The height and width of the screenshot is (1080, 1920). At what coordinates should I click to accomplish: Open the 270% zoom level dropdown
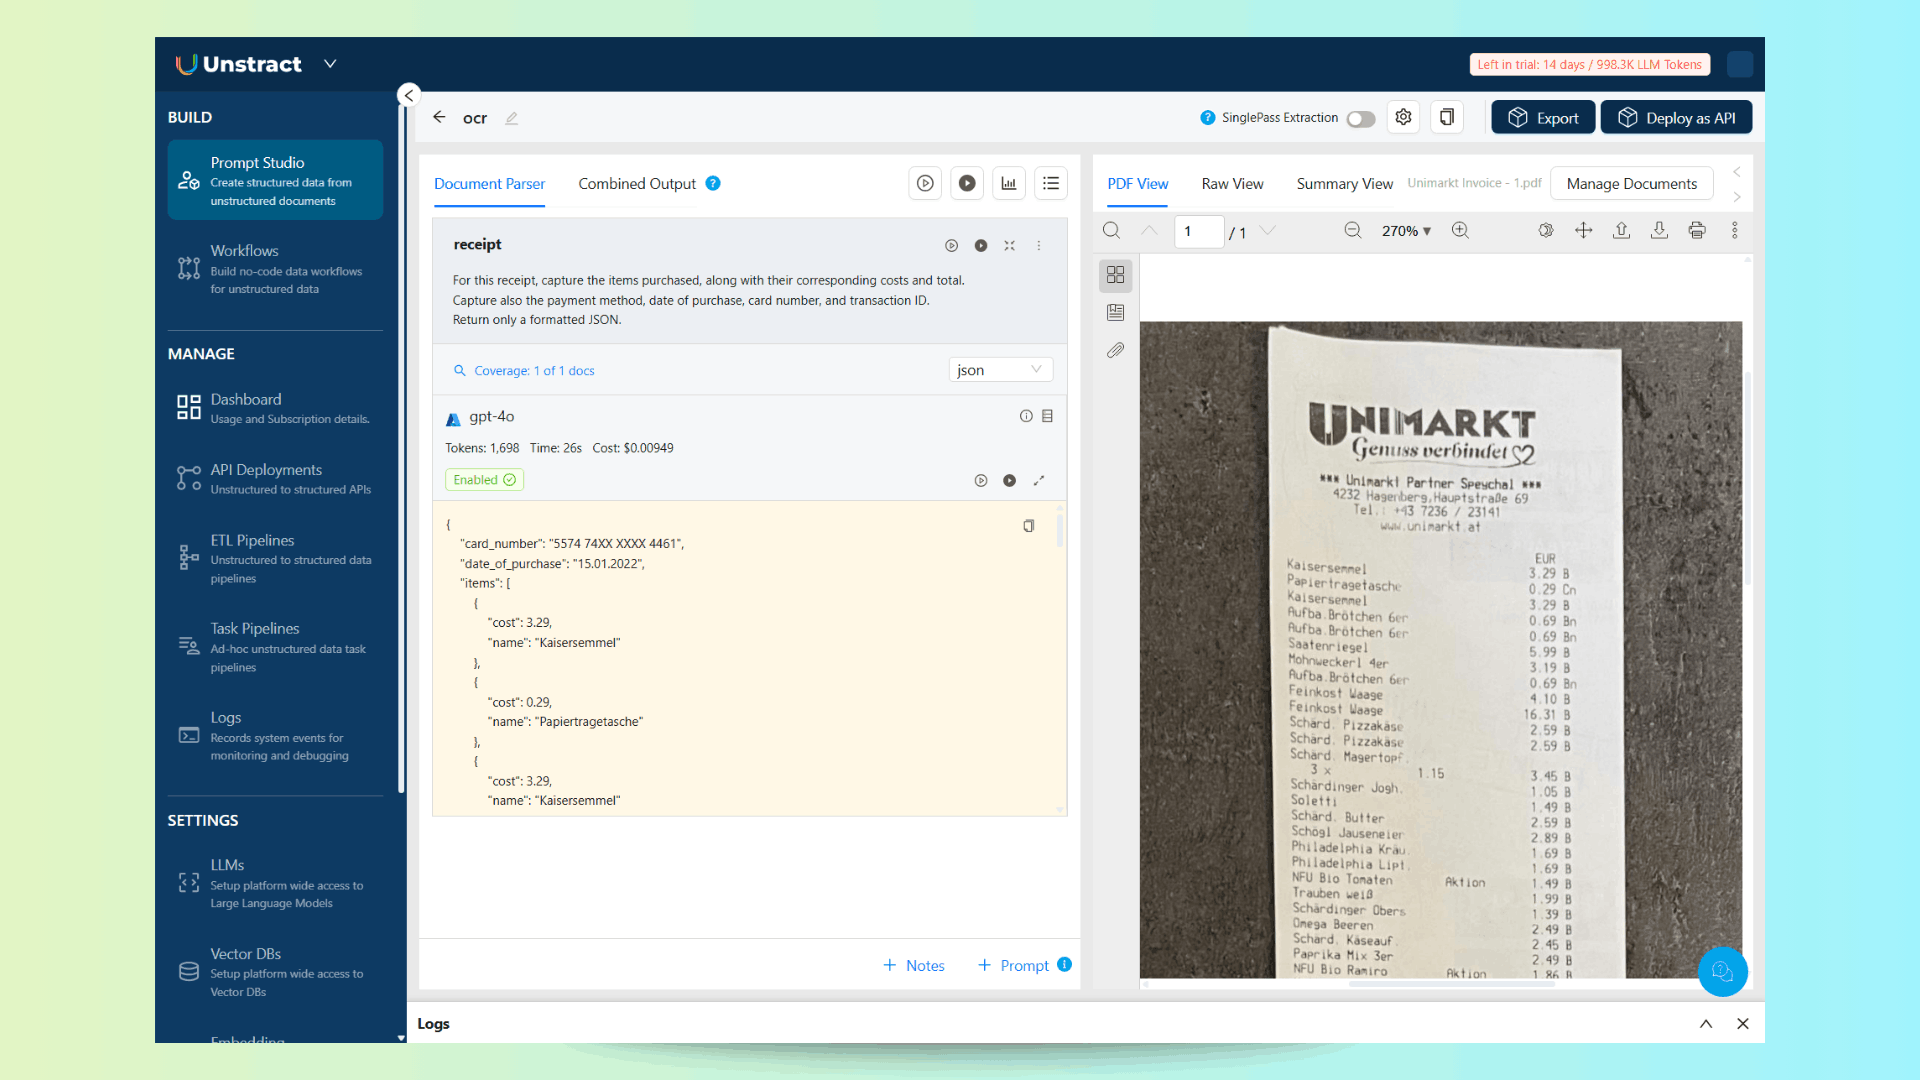(x=1406, y=231)
